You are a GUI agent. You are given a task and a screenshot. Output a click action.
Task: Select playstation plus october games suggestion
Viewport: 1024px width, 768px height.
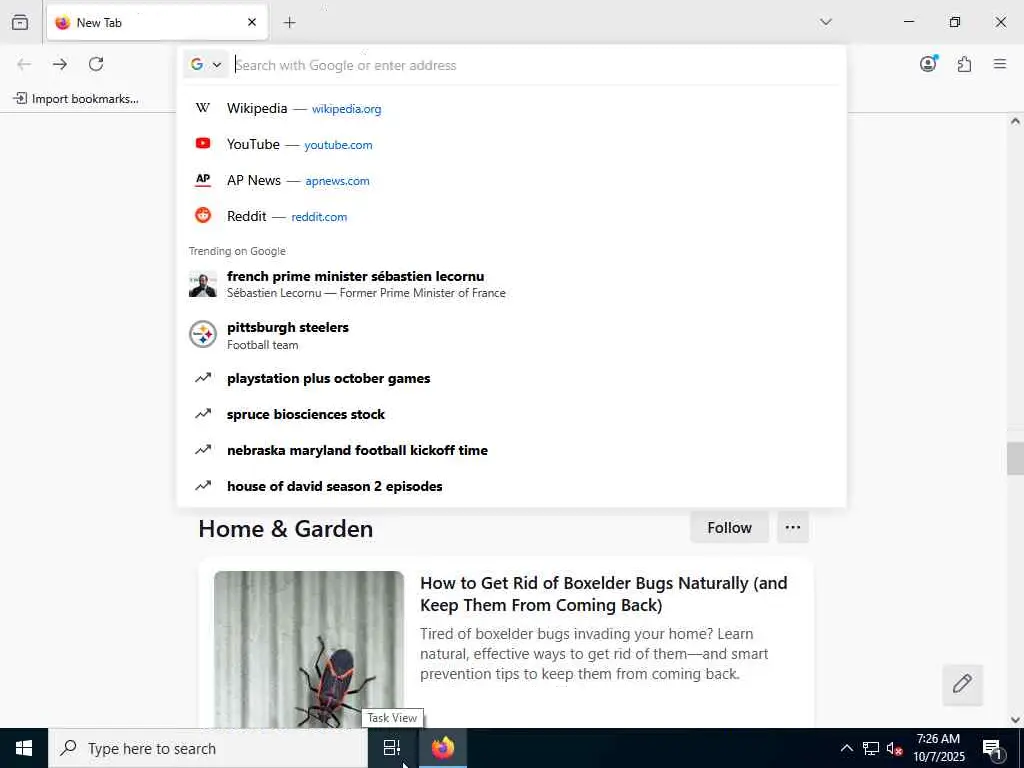click(511, 378)
